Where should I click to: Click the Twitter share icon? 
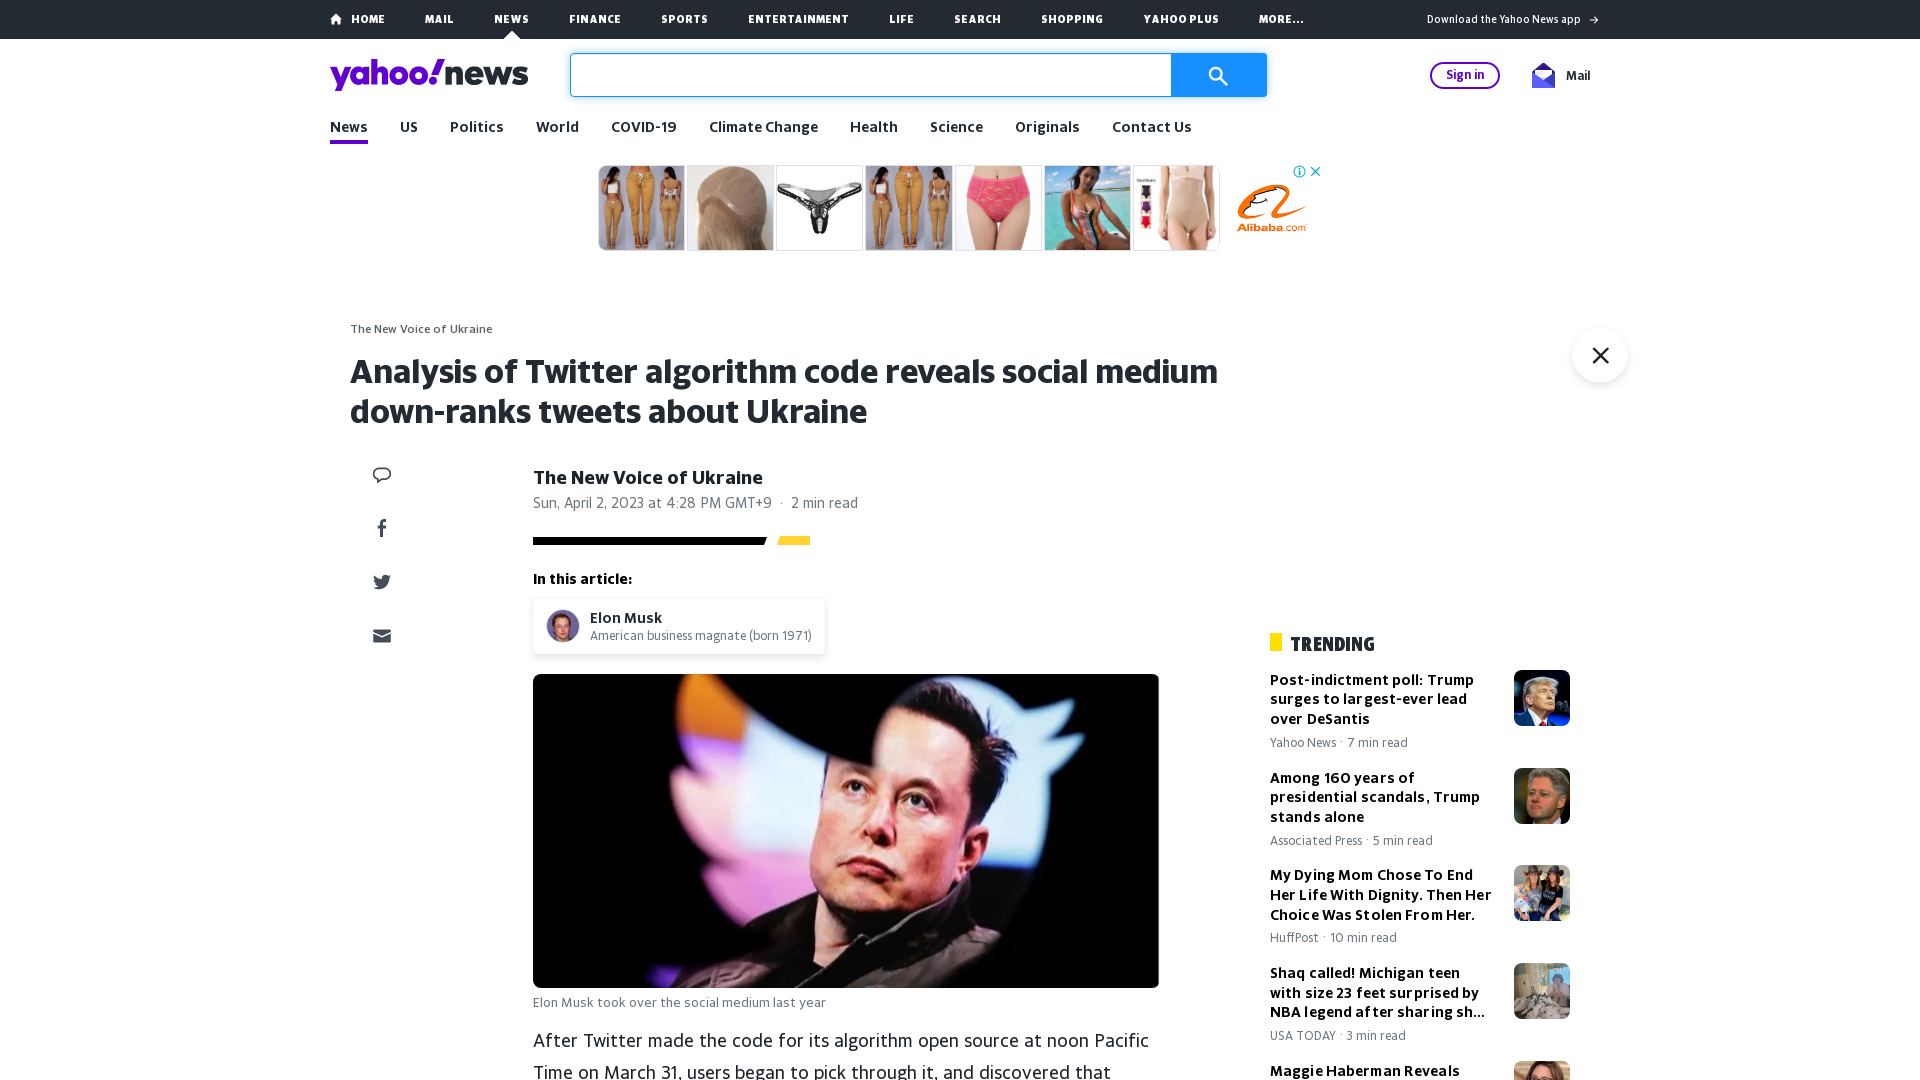pos(381,582)
